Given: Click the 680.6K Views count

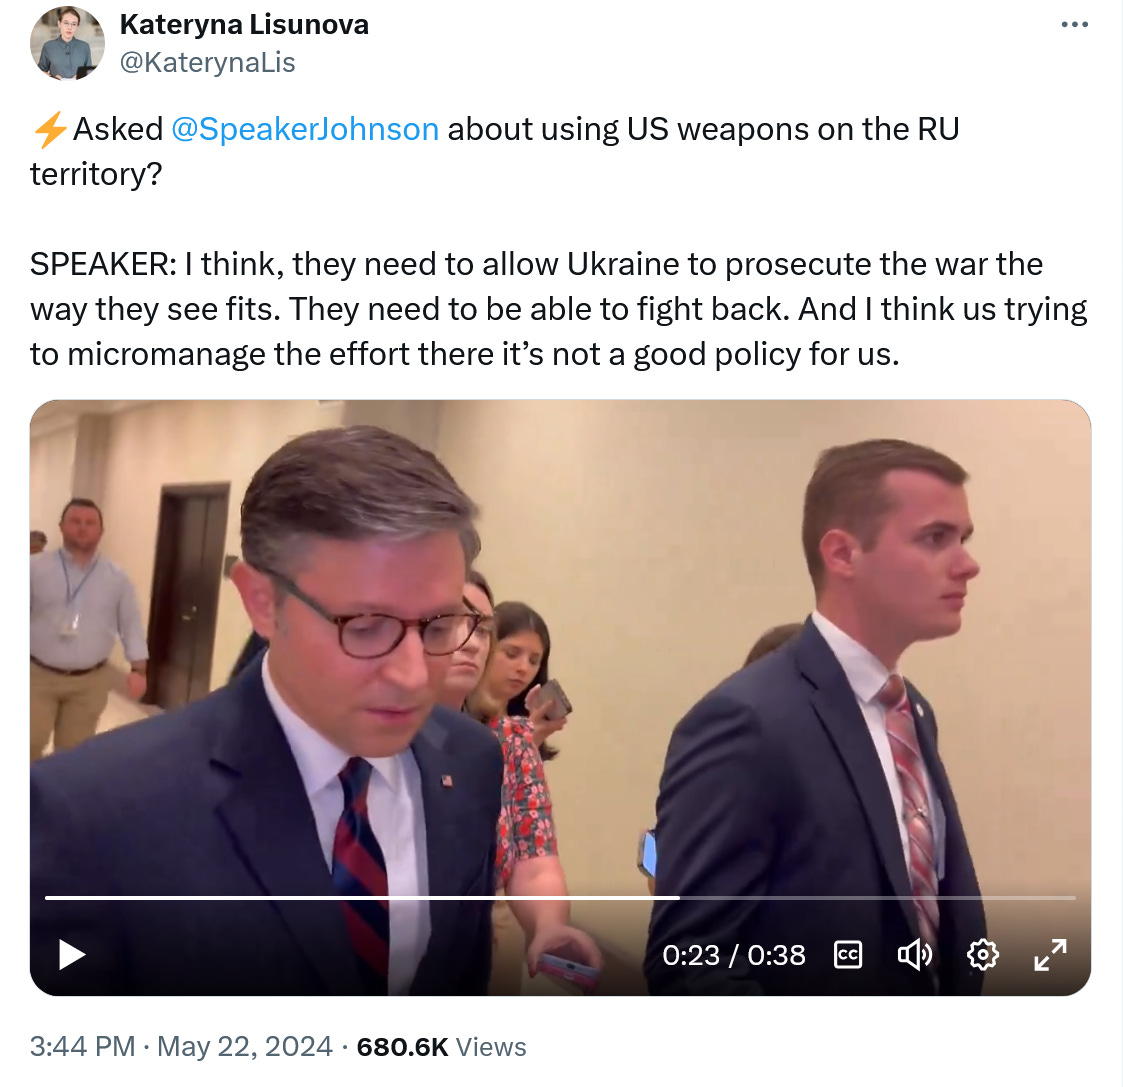Looking at the screenshot, I should 441,1047.
